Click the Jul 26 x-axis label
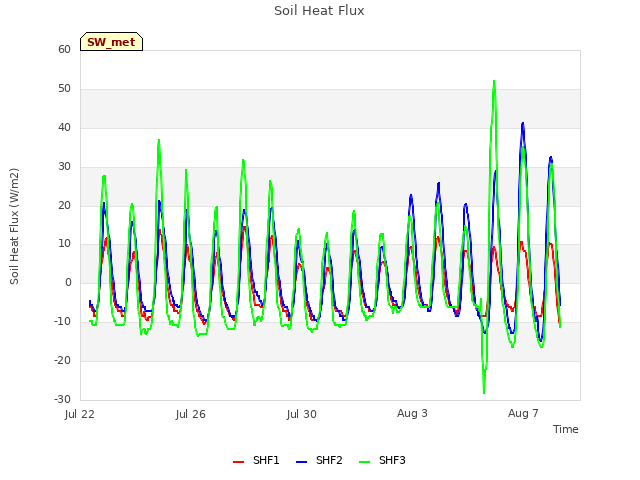The width and height of the screenshot is (640, 480). pyautogui.click(x=191, y=414)
